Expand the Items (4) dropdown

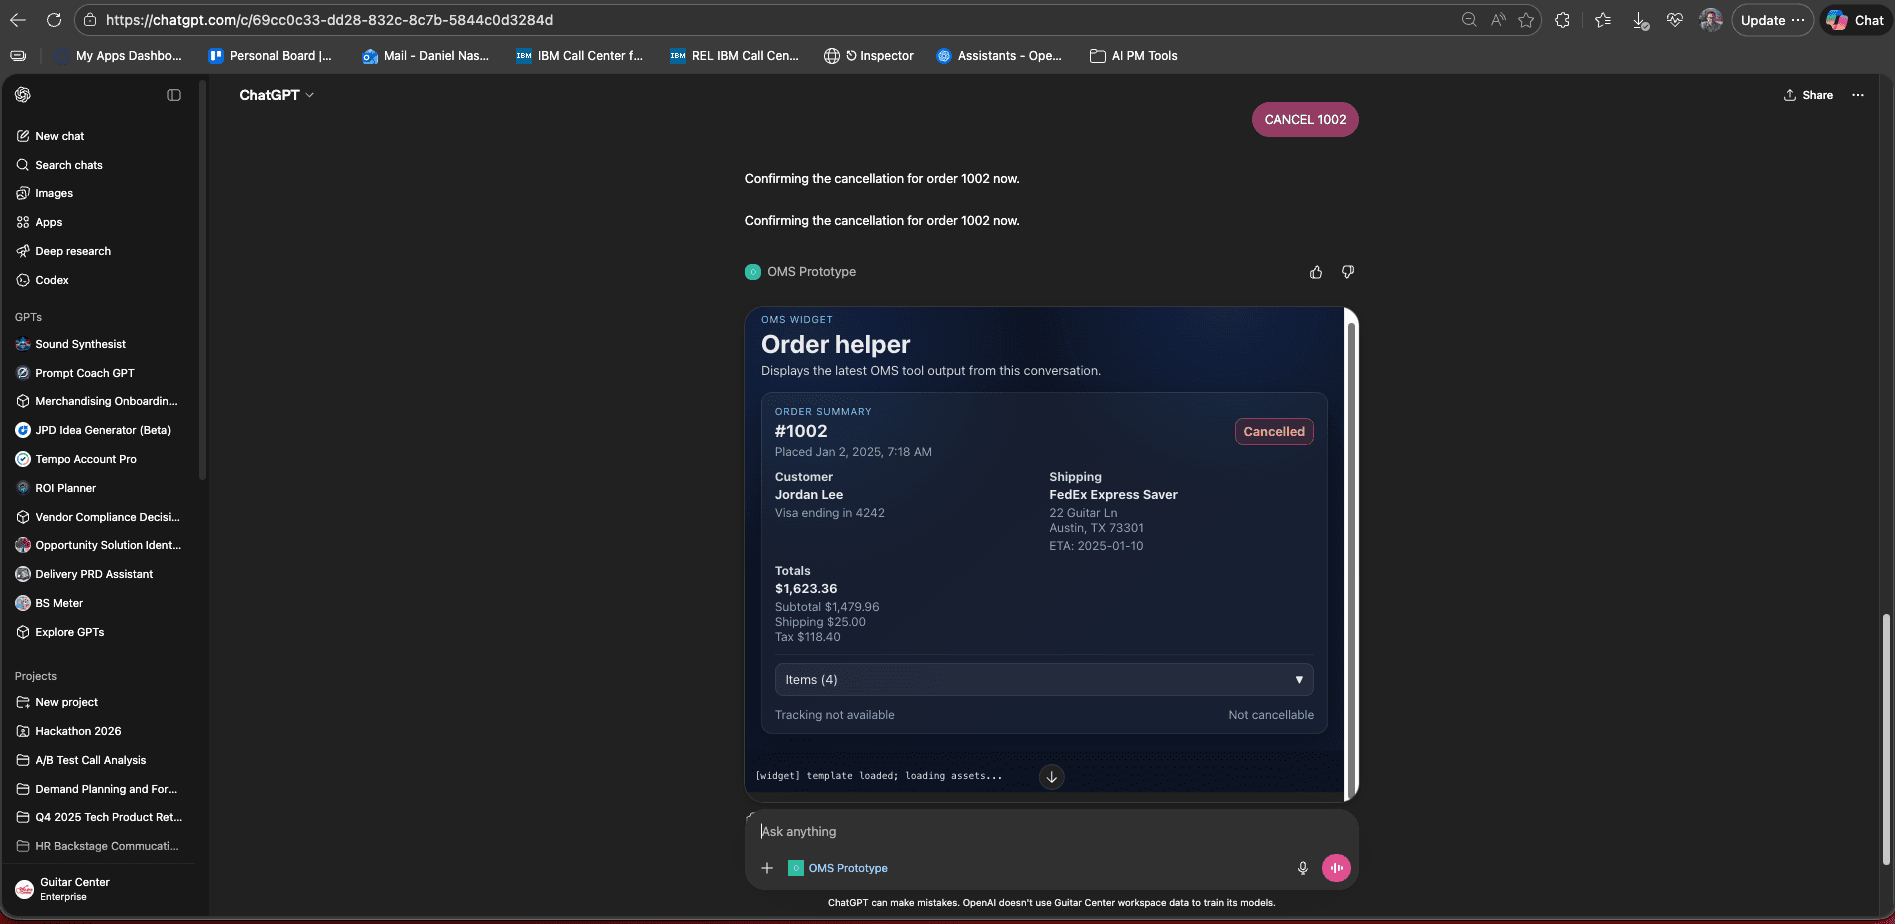(1043, 680)
